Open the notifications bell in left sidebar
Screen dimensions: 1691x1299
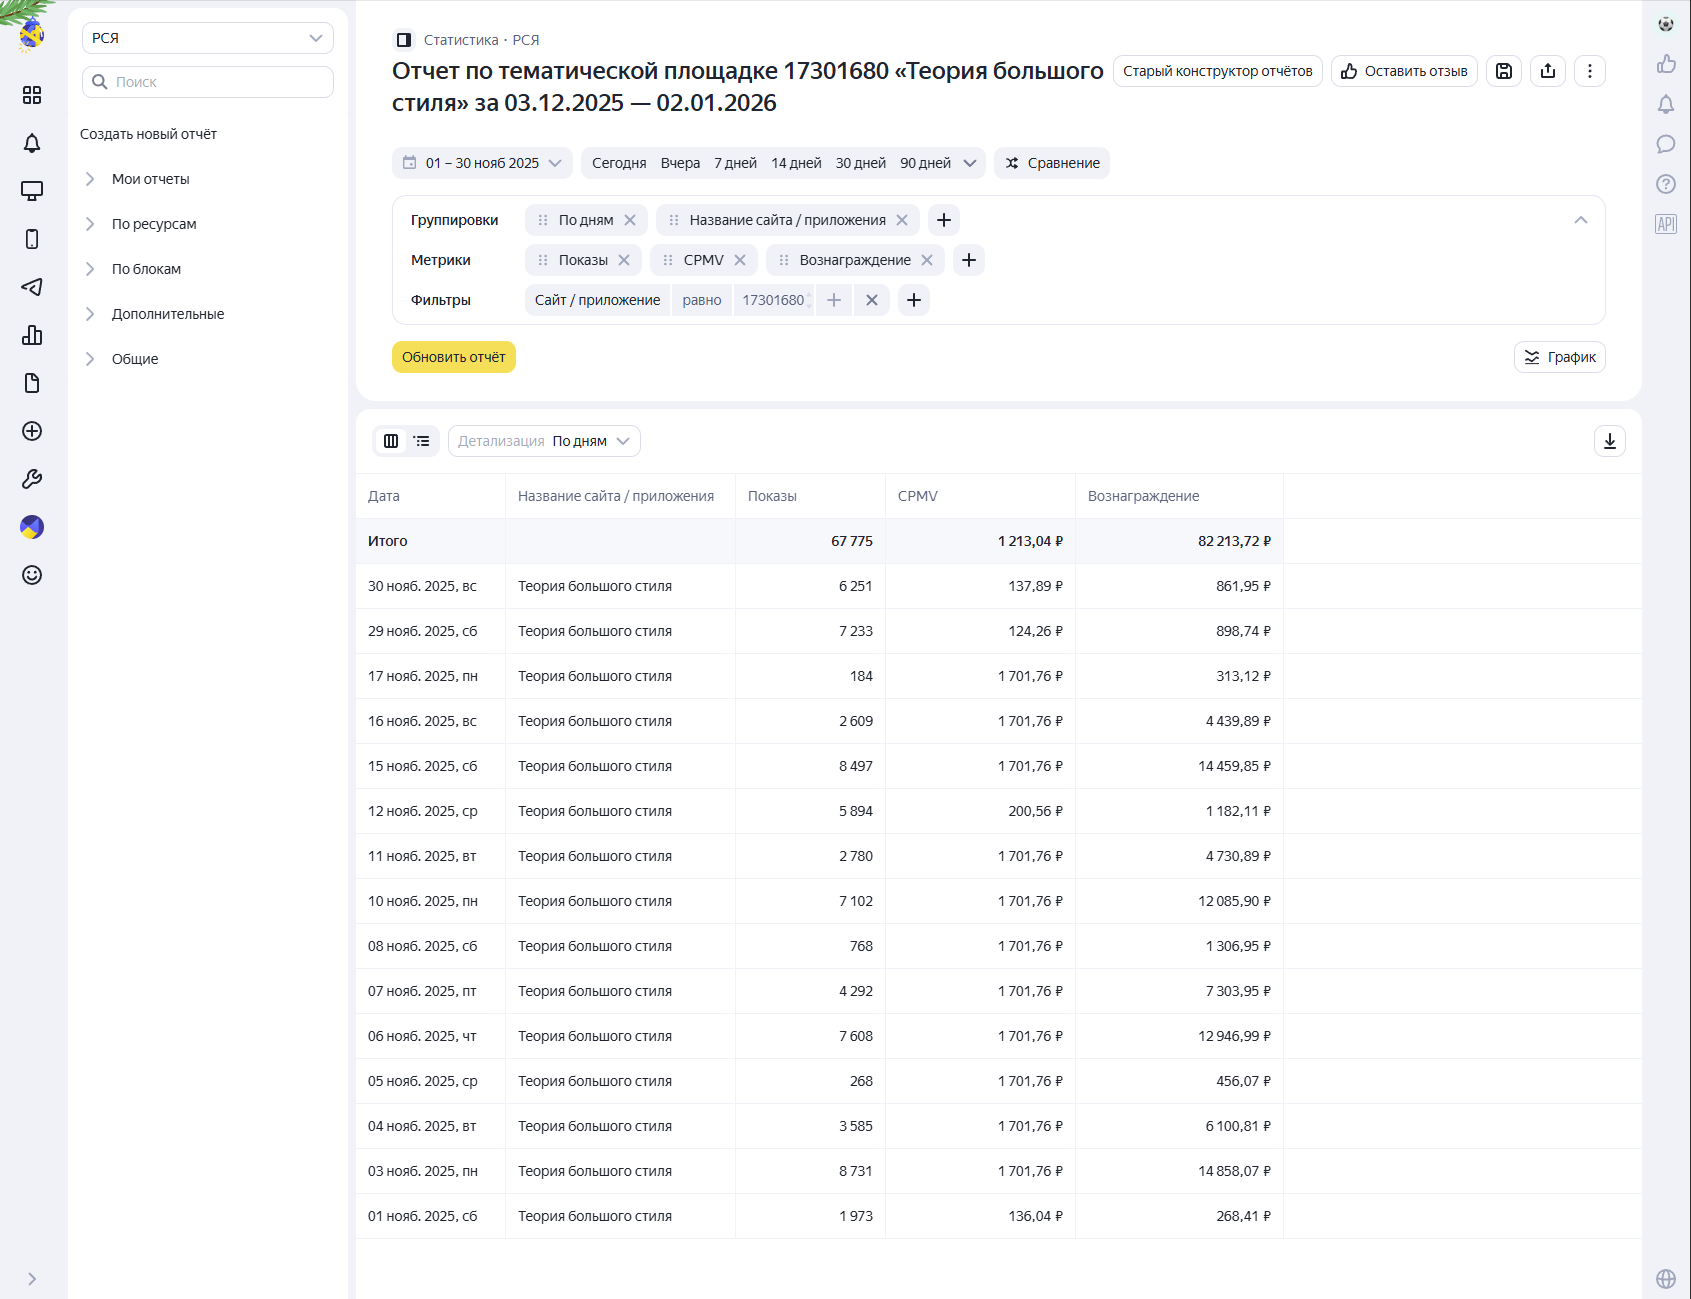pyautogui.click(x=32, y=143)
